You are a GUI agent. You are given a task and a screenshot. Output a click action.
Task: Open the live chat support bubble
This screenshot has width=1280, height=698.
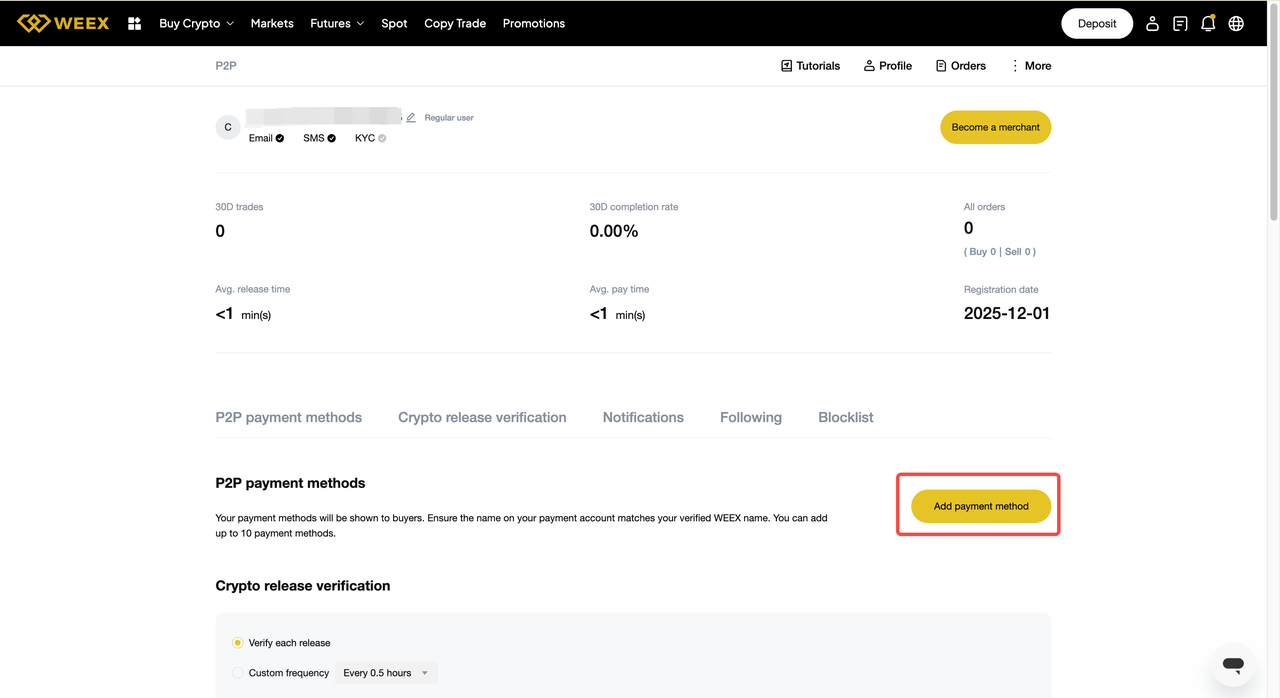pyautogui.click(x=1233, y=664)
